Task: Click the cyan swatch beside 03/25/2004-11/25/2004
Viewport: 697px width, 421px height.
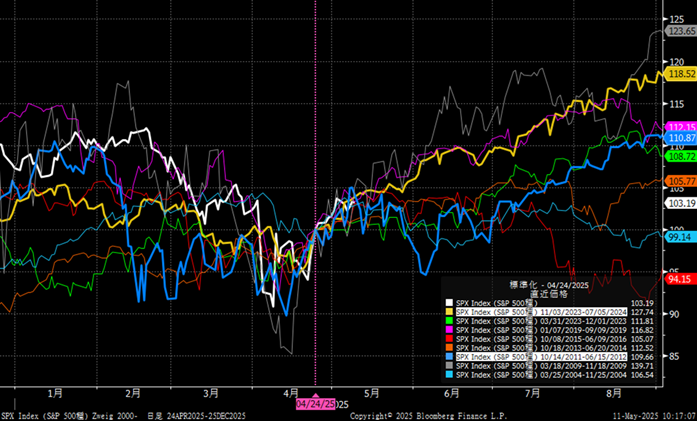Action: click(449, 375)
